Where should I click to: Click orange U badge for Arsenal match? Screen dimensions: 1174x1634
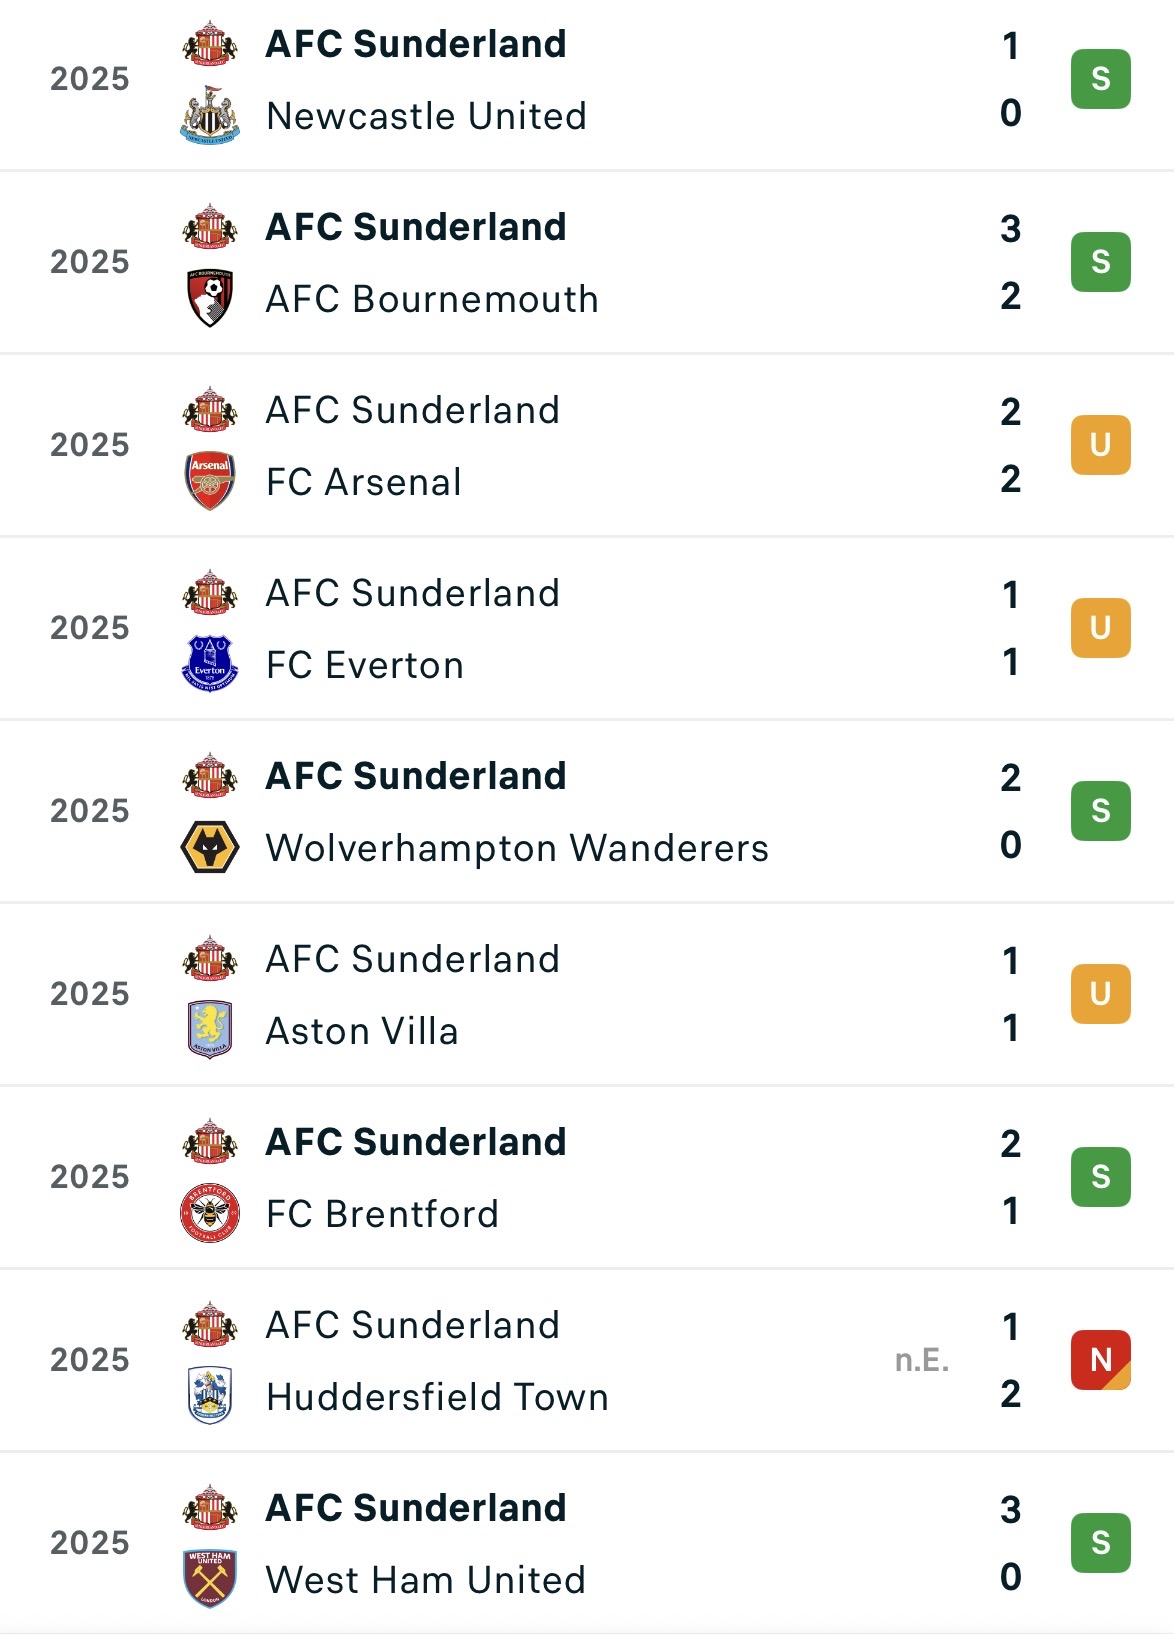pos(1100,445)
